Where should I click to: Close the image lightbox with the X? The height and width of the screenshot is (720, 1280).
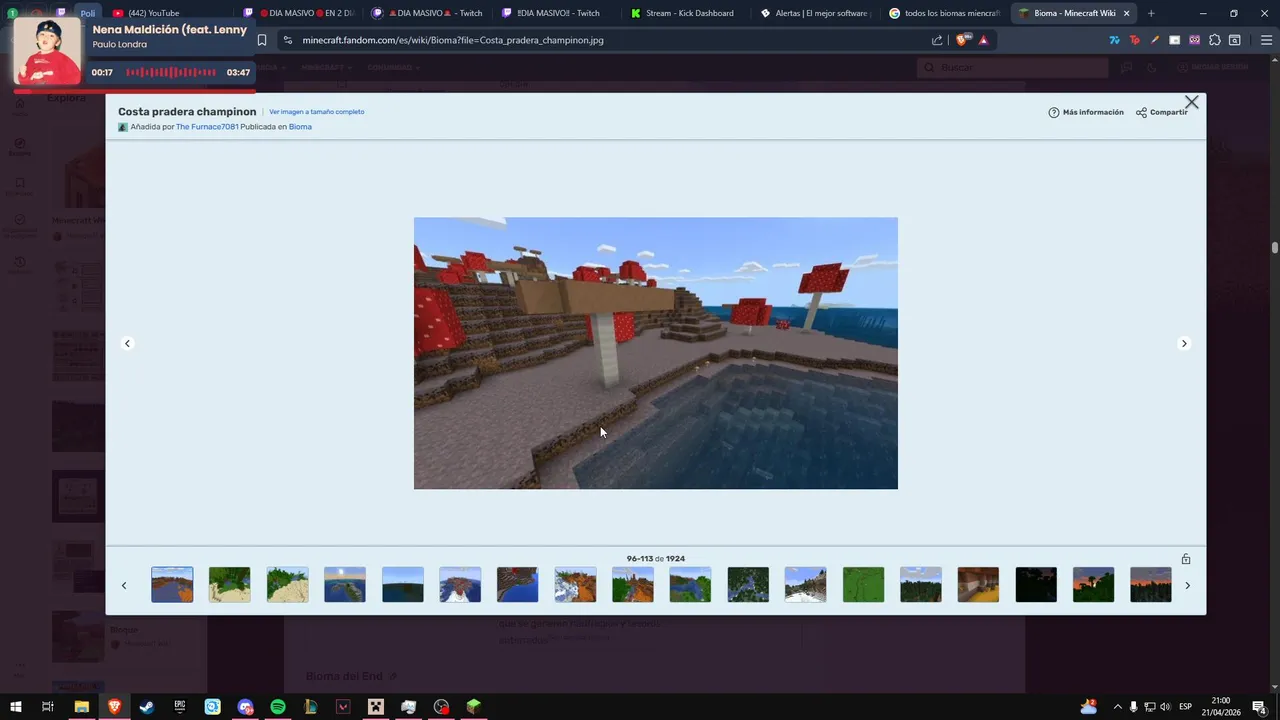click(1191, 102)
